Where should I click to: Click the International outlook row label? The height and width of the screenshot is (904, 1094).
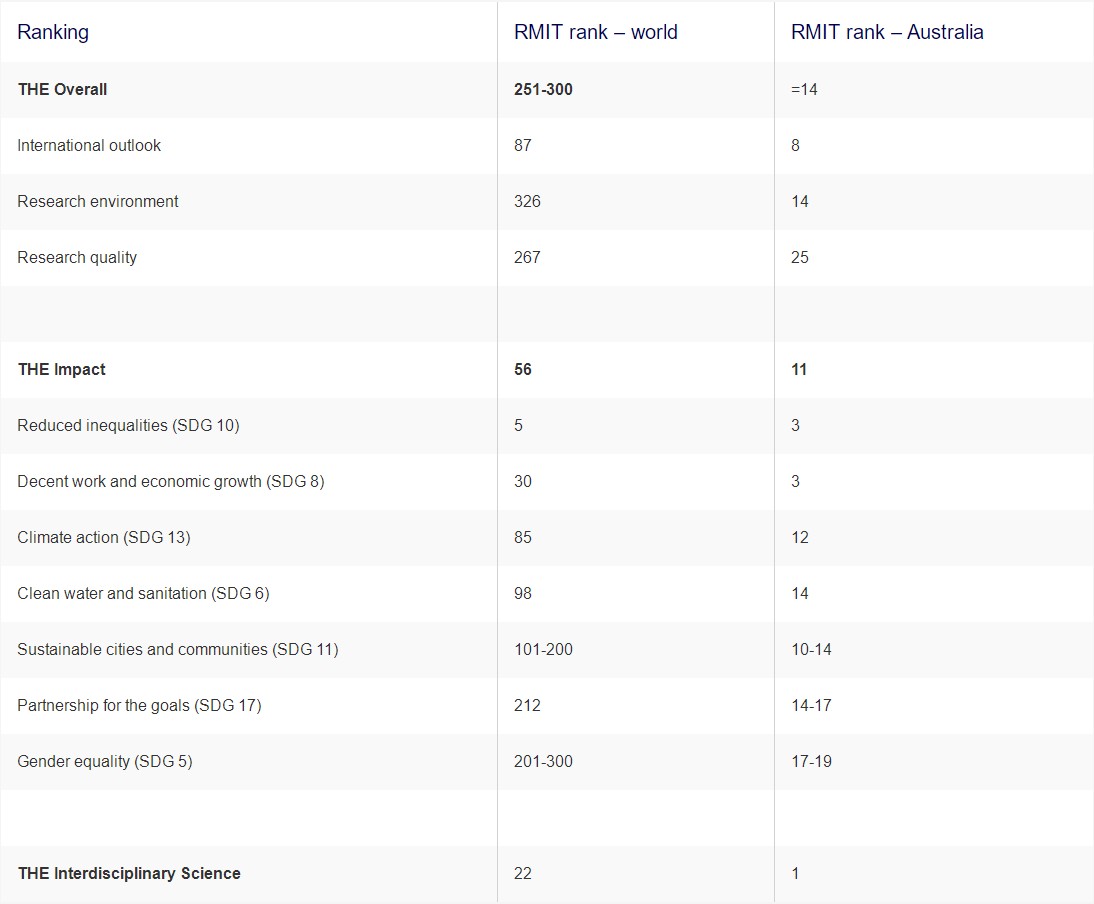(x=89, y=145)
